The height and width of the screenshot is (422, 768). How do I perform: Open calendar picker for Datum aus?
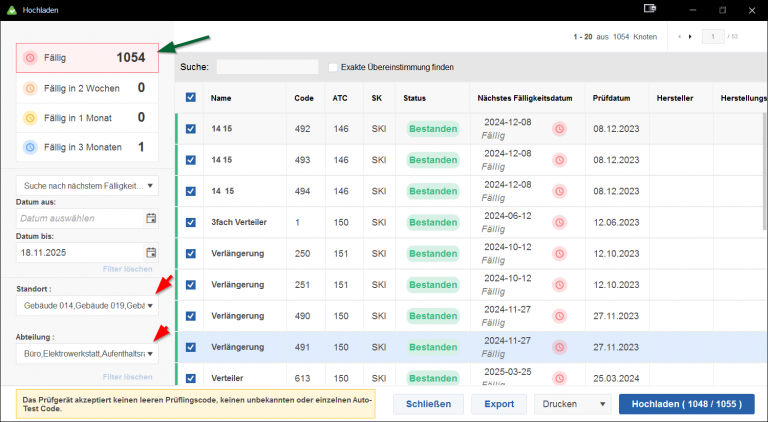pos(151,218)
